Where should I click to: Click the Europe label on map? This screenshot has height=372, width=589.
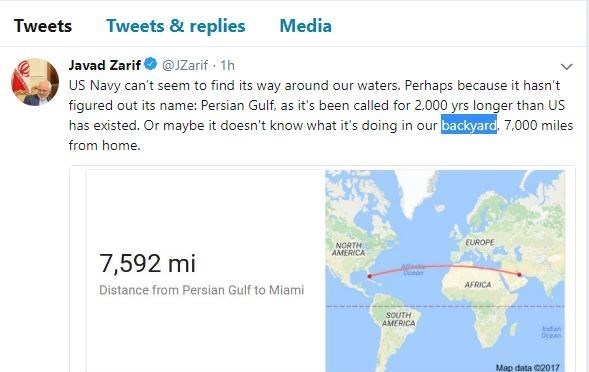pos(480,242)
